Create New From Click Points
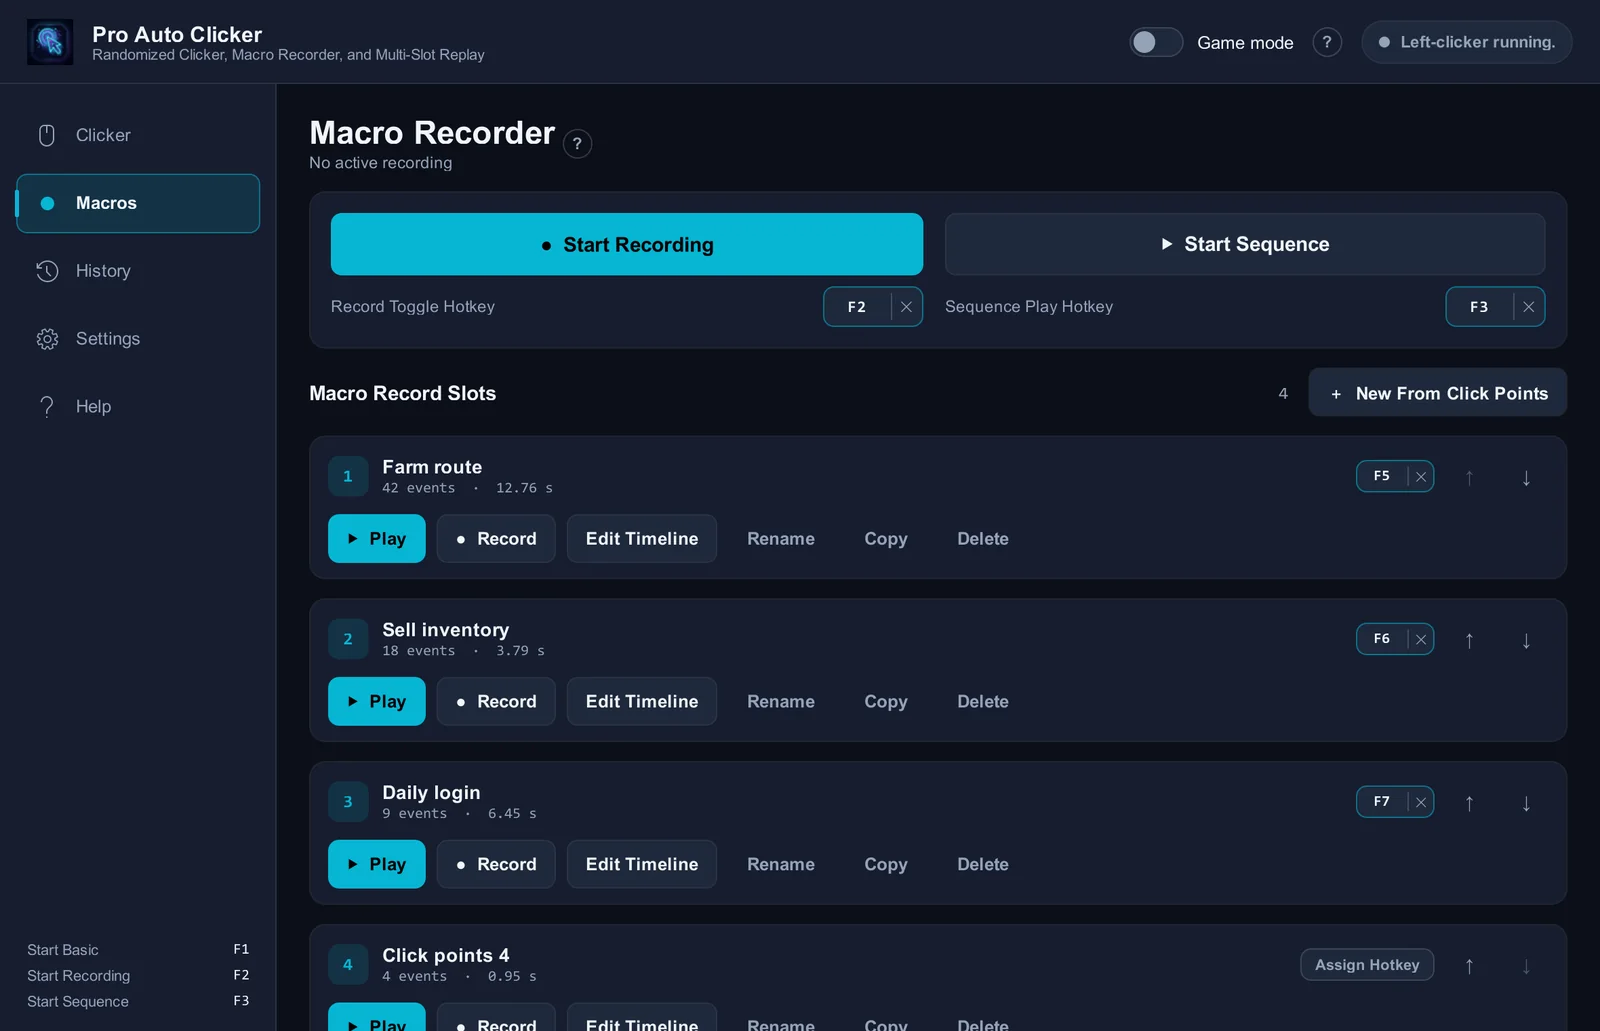The image size is (1600, 1031). pos(1438,393)
